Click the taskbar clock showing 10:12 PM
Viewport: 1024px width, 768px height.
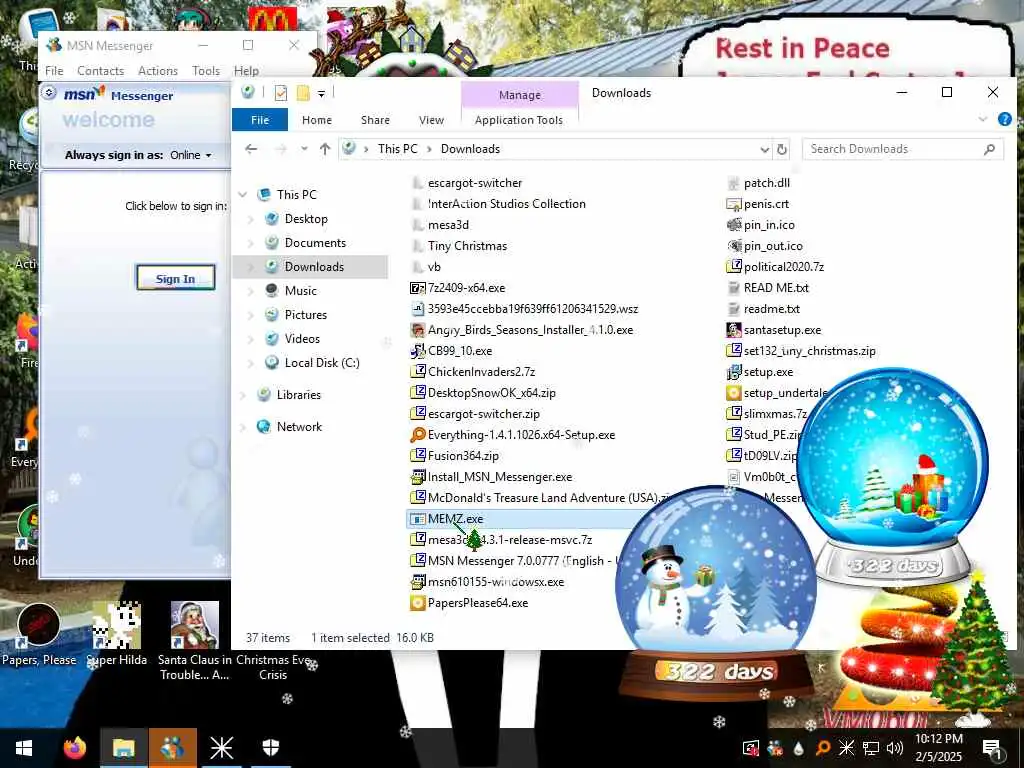(938, 748)
